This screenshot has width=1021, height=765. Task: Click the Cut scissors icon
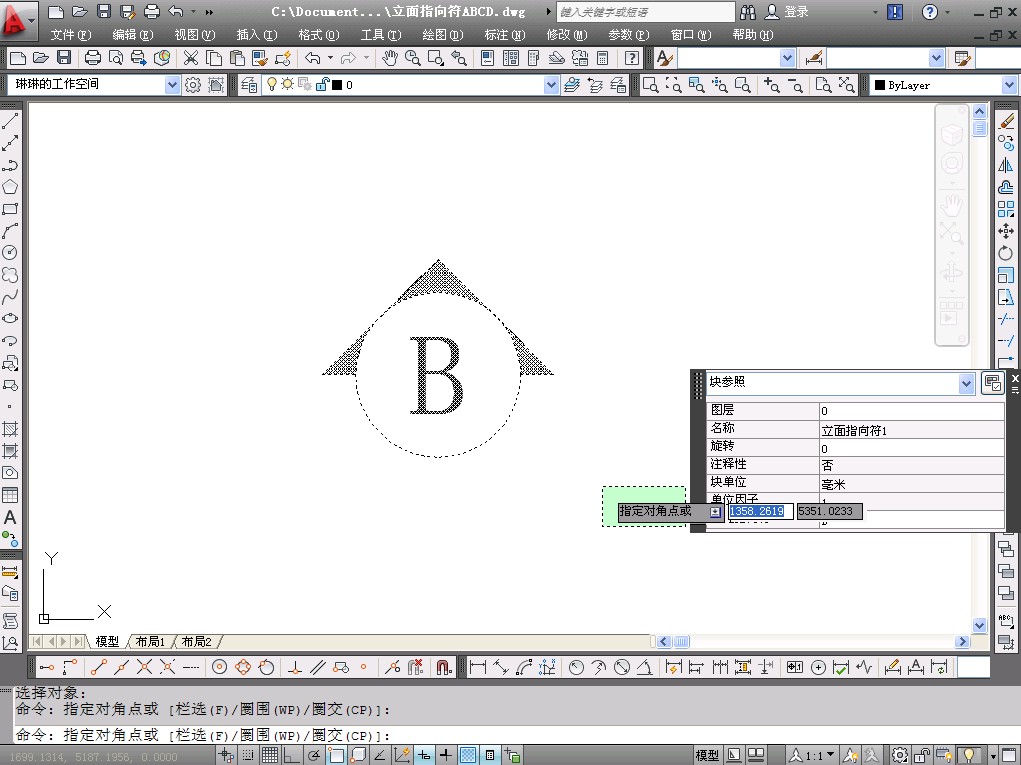190,58
